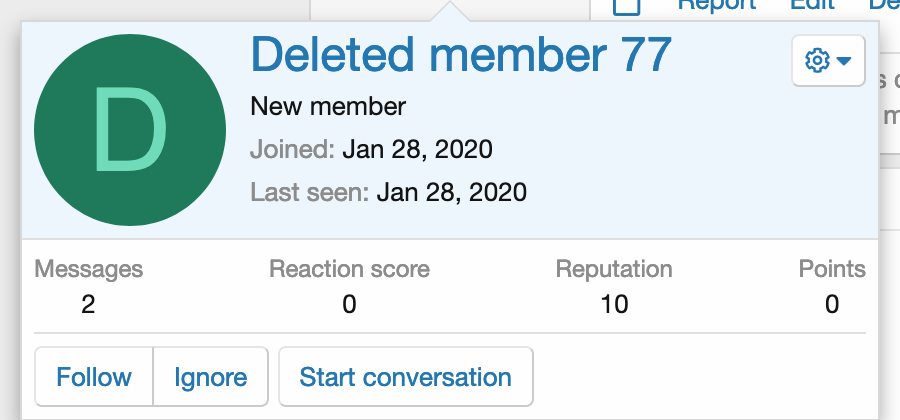Click the Follow button
Screen dimensions: 900x420
tap(94, 377)
